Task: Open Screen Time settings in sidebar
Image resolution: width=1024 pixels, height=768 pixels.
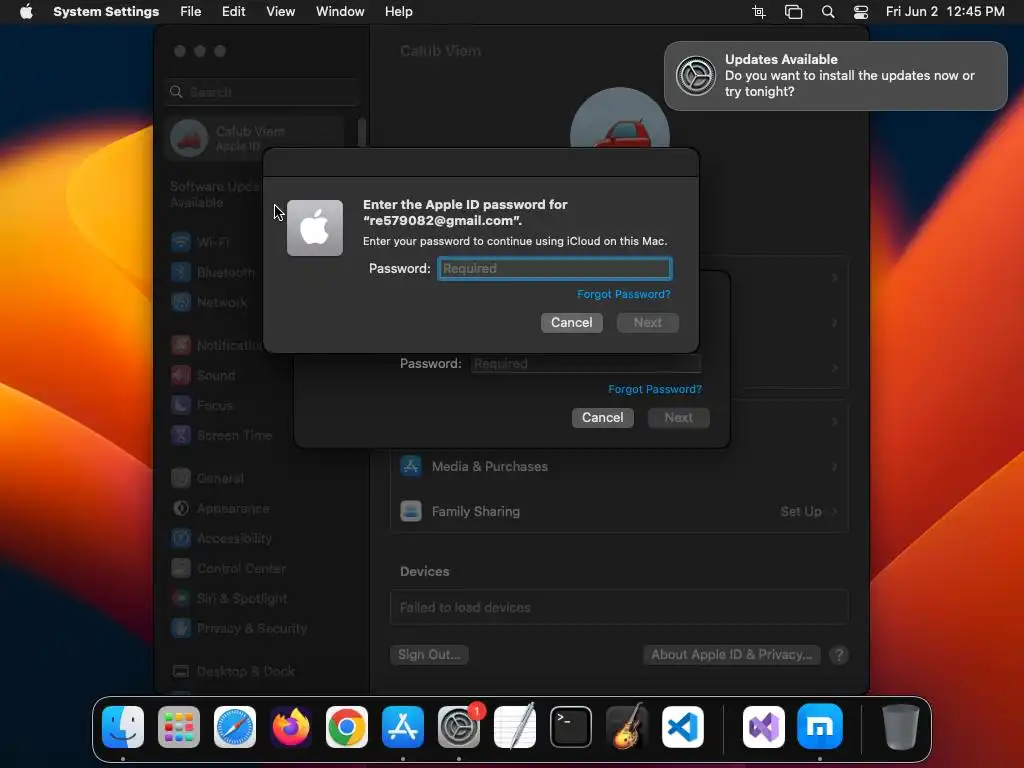Action: [221, 435]
